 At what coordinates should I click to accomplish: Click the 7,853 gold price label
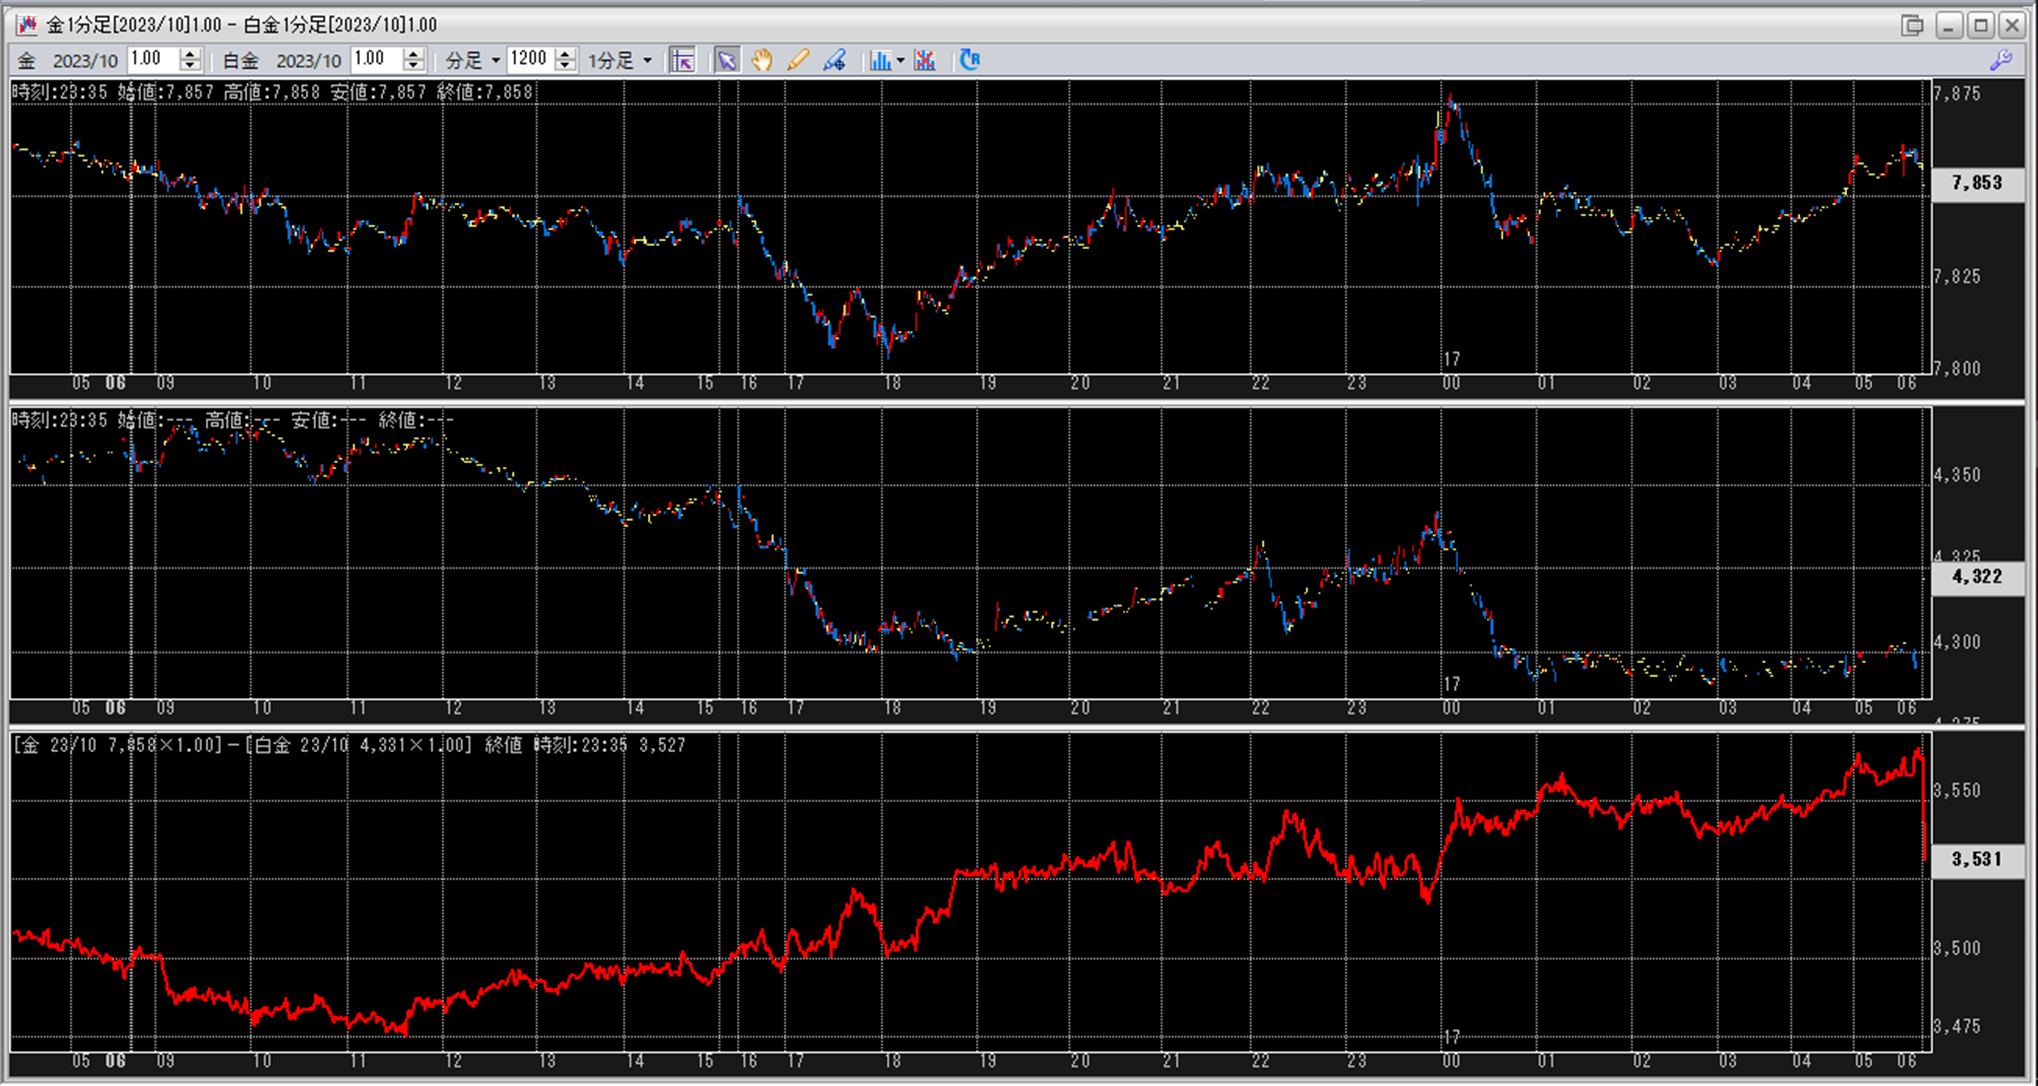click(x=1976, y=183)
